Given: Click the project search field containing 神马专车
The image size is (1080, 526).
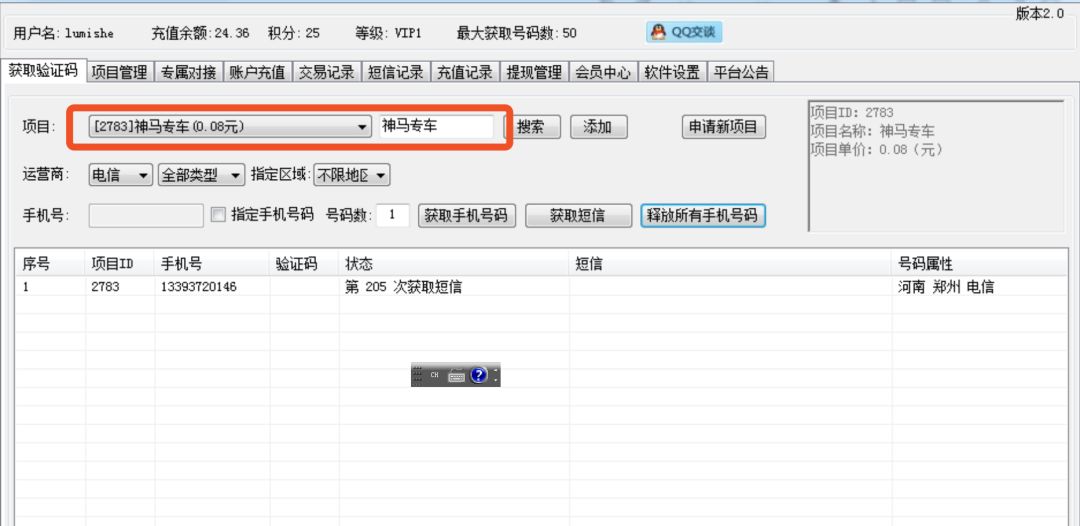Looking at the screenshot, I should coord(436,127).
